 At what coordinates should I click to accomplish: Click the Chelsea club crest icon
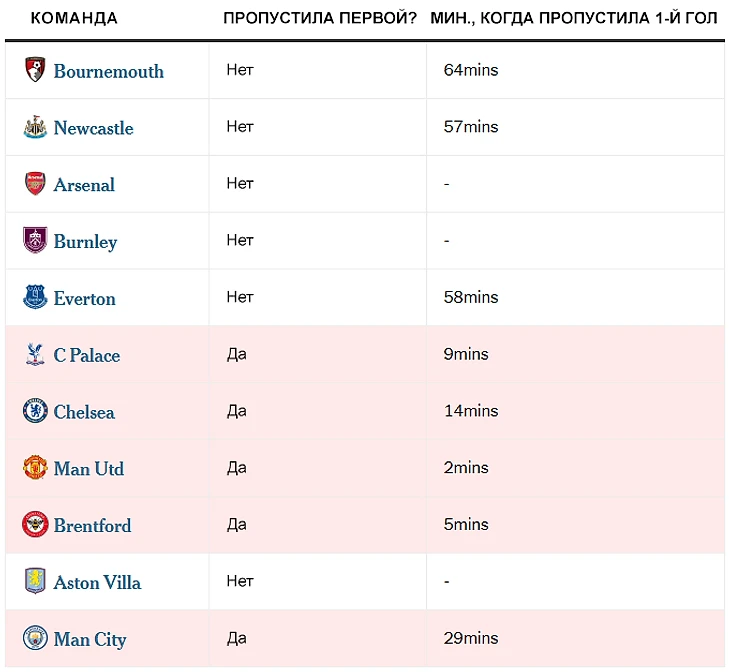[x=35, y=411]
